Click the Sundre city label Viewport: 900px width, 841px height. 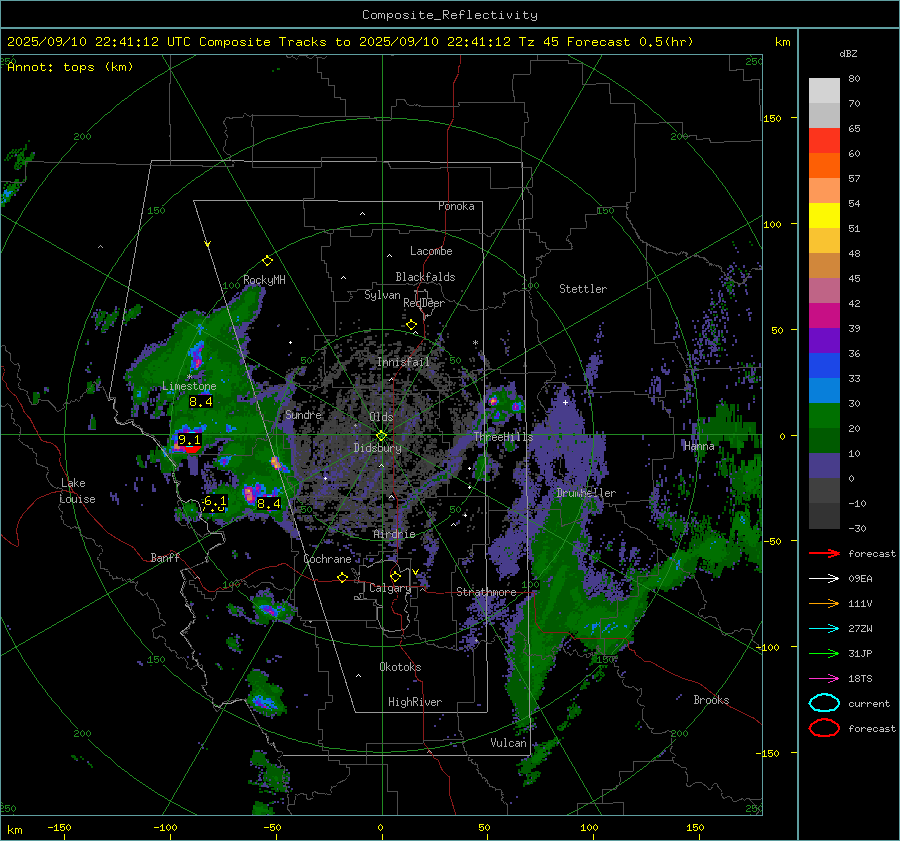click(303, 414)
